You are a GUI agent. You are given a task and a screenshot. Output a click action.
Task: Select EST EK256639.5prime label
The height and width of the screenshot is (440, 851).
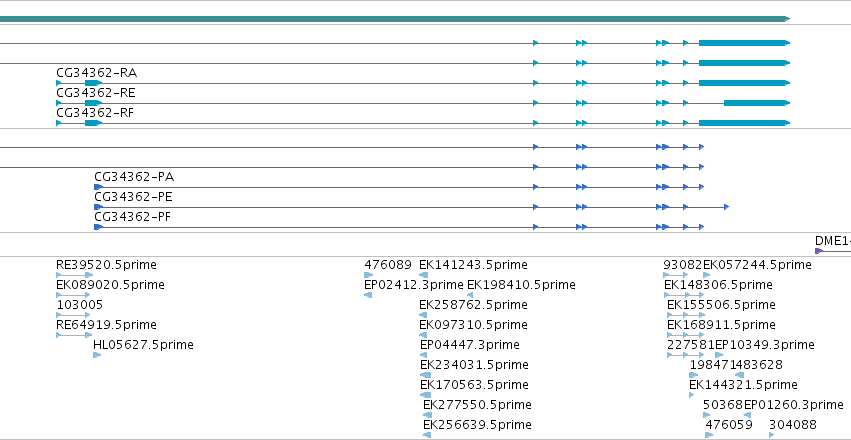click(x=477, y=425)
